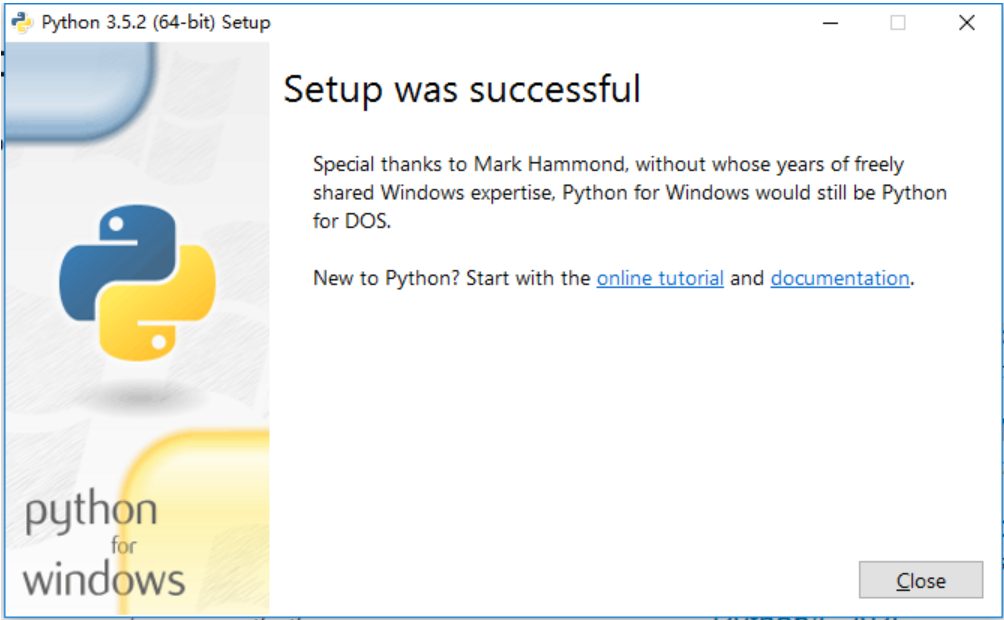1004x620 pixels.
Task: Minimize the Python Setup window
Action: (830, 22)
